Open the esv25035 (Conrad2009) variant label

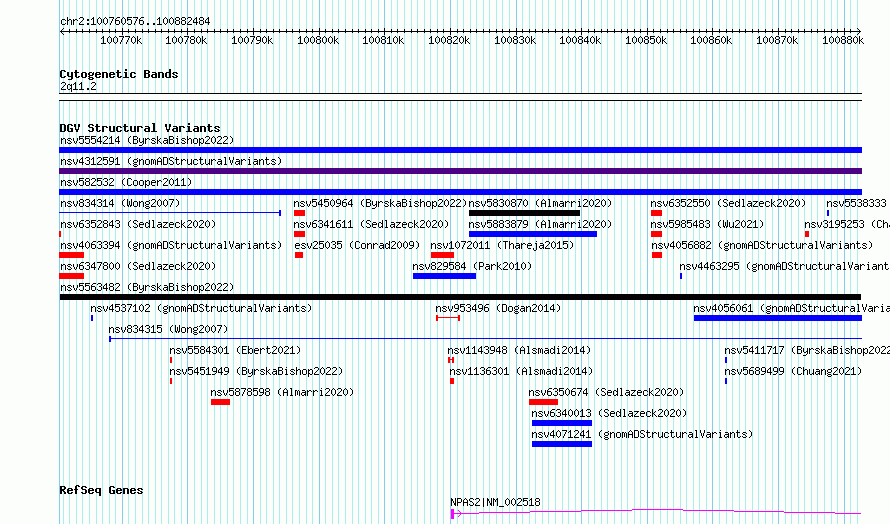[x=357, y=245]
